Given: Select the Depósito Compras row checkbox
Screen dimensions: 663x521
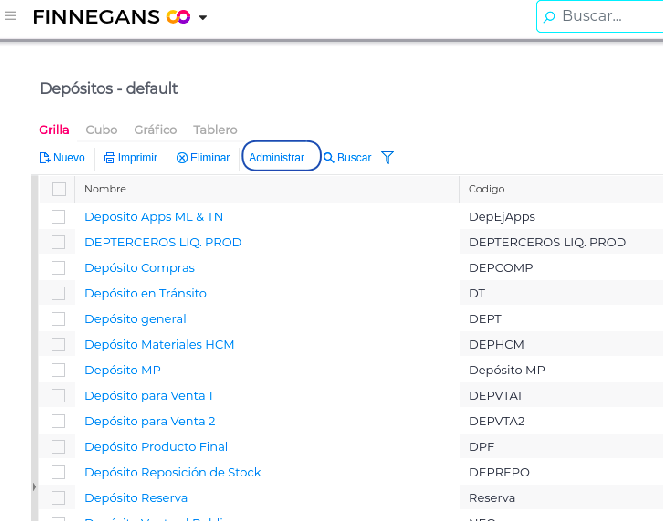Looking at the screenshot, I should click(x=58, y=268).
